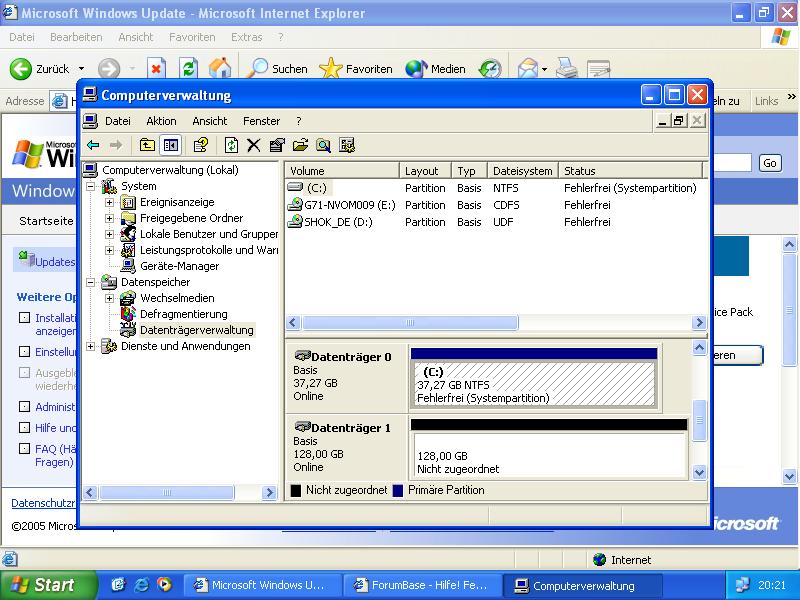Expand the Ereignisanzeige node
Image resolution: width=800 pixels, height=600 pixels.
click(x=110, y=203)
